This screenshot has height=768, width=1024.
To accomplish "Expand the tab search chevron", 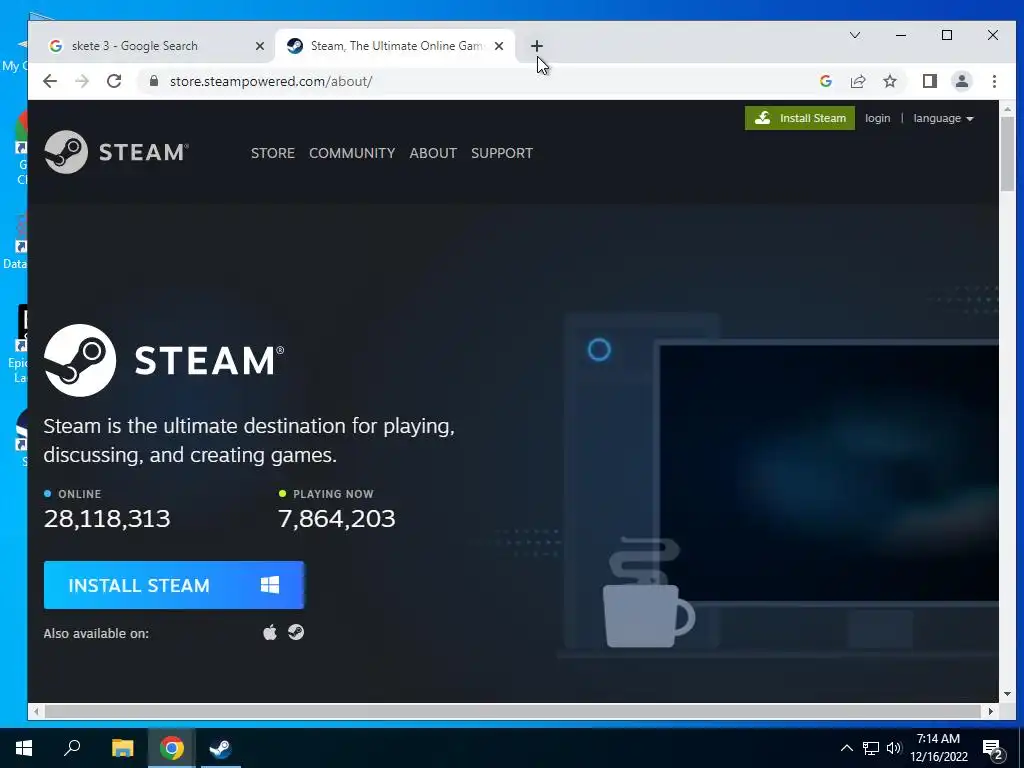I will pos(854,35).
